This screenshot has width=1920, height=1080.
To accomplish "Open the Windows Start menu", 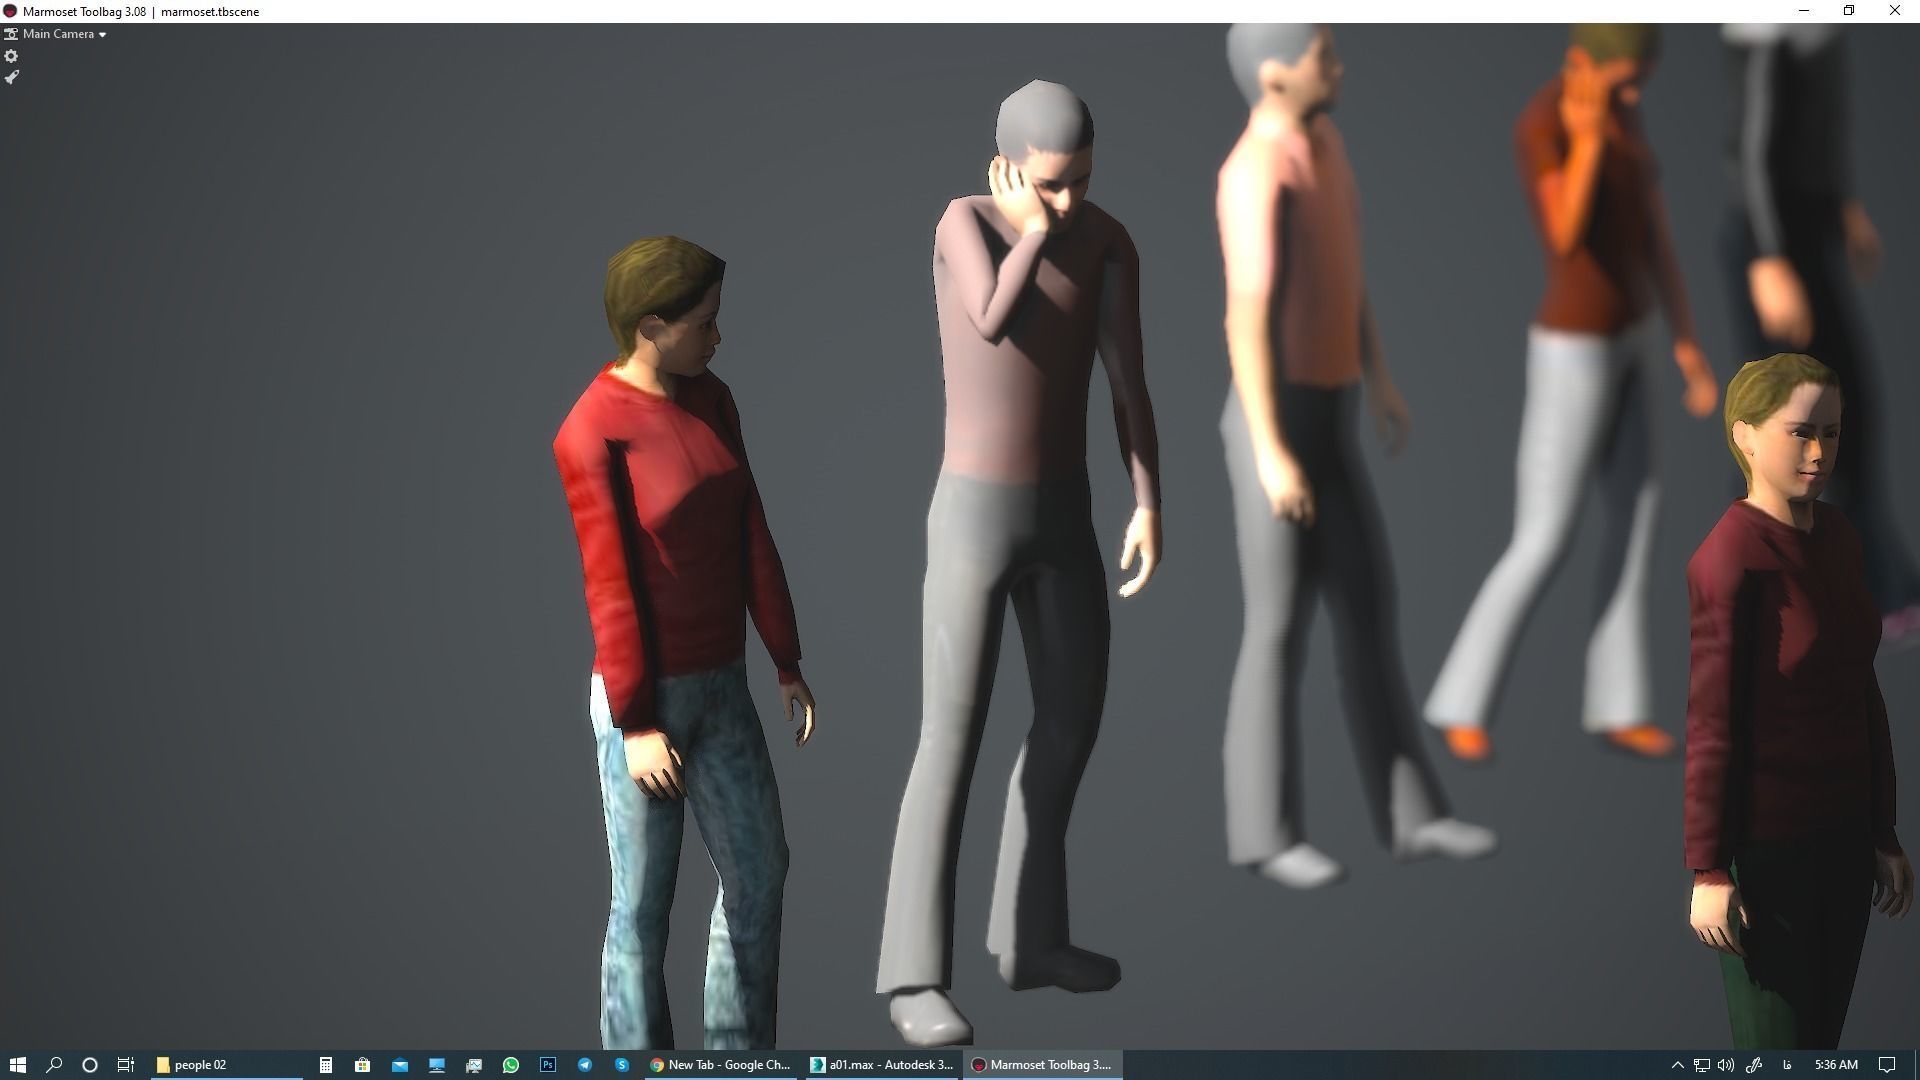I will pyautogui.click(x=17, y=1065).
